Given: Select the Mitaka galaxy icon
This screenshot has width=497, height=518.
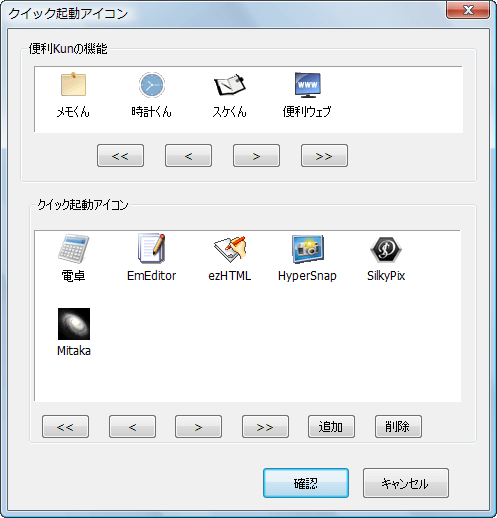Looking at the screenshot, I should point(74,324).
